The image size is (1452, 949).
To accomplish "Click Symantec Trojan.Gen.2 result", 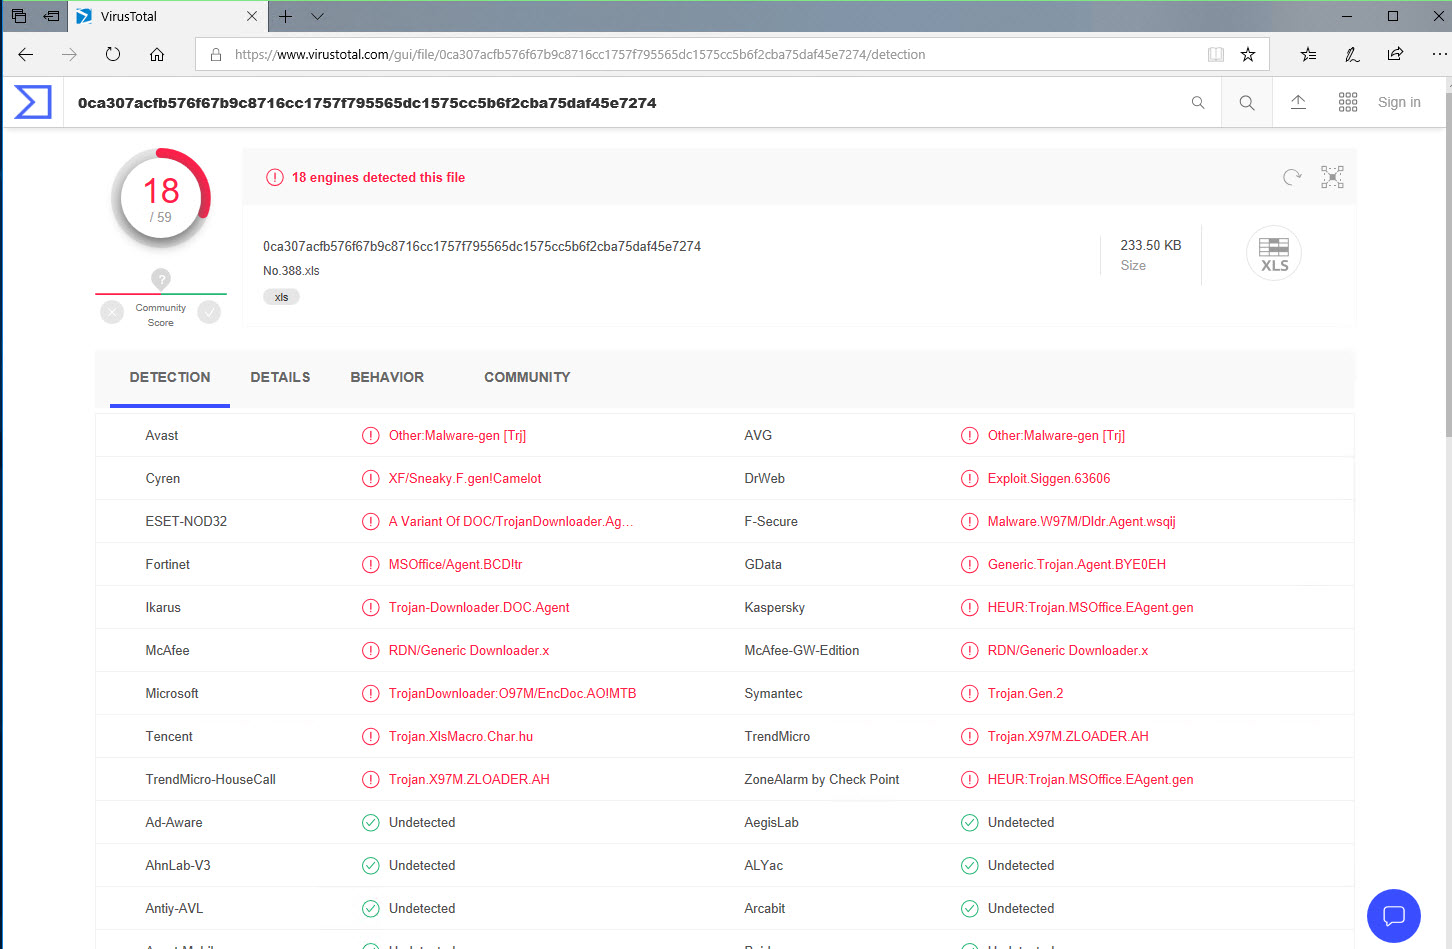I will pyautogui.click(x=1025, y=693).
